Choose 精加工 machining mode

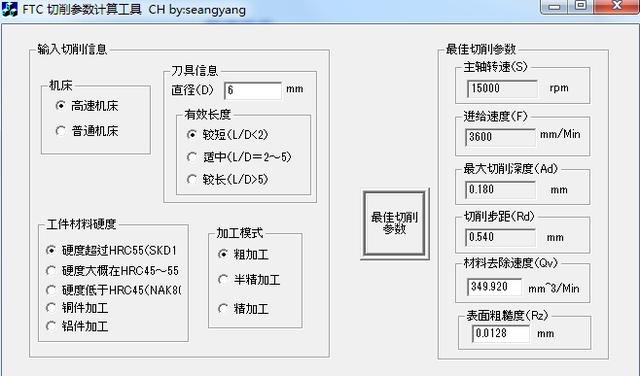point(243,309)
